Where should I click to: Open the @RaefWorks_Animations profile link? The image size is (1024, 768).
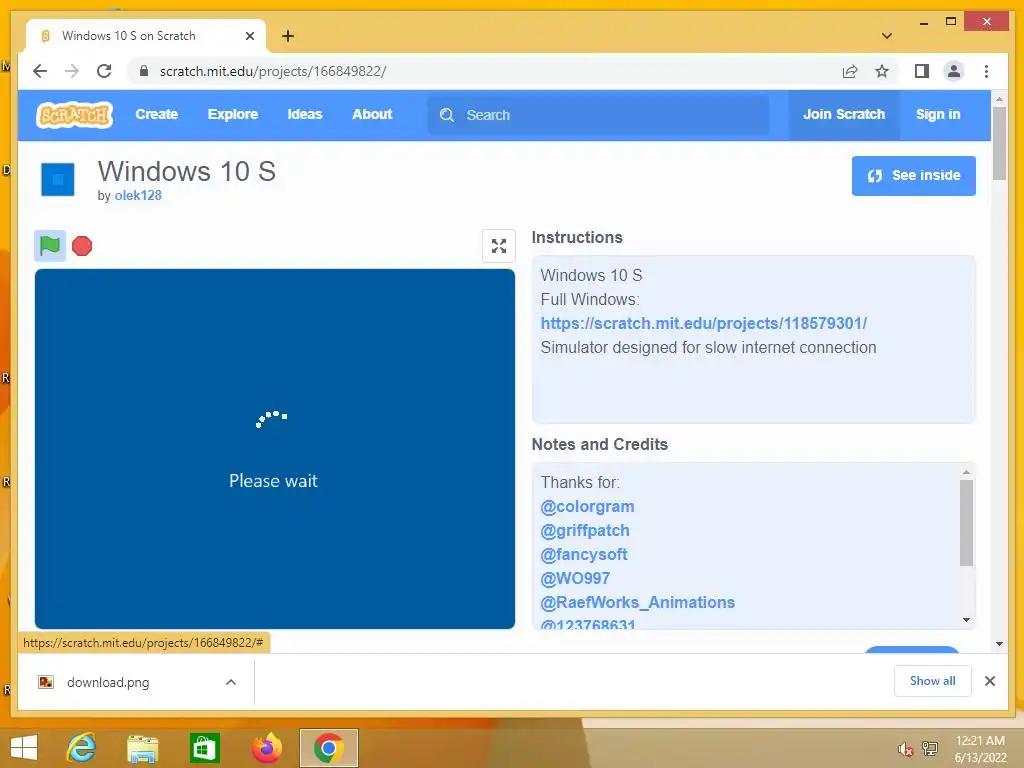(637, 602)
